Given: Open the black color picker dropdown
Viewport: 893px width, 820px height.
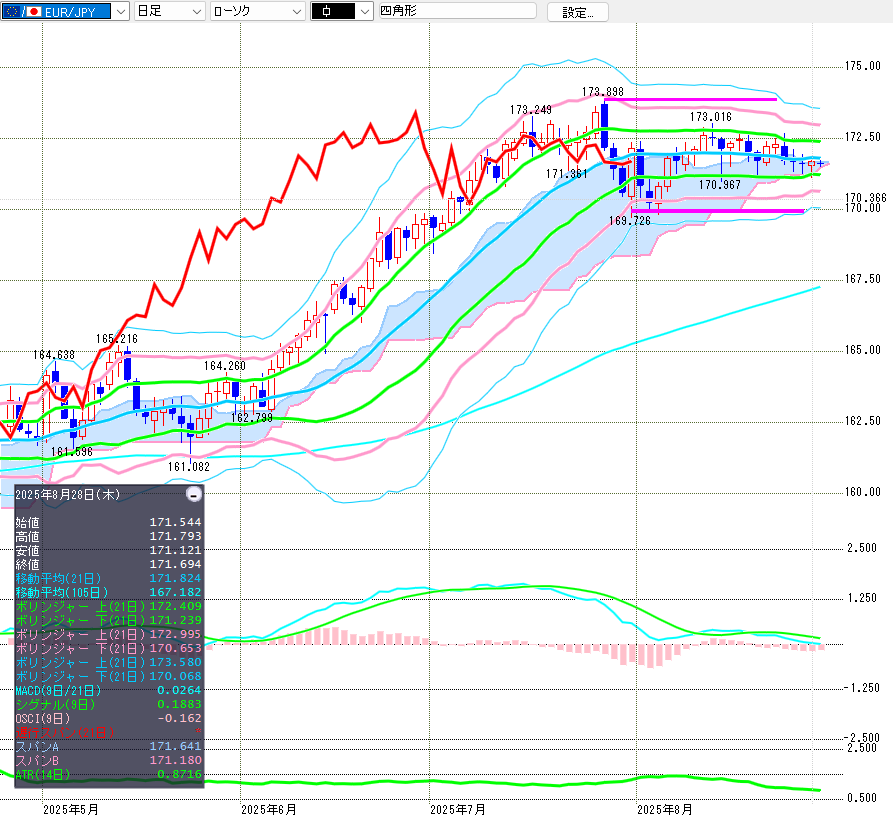Looking at the screenshot, I should [342, 11].
